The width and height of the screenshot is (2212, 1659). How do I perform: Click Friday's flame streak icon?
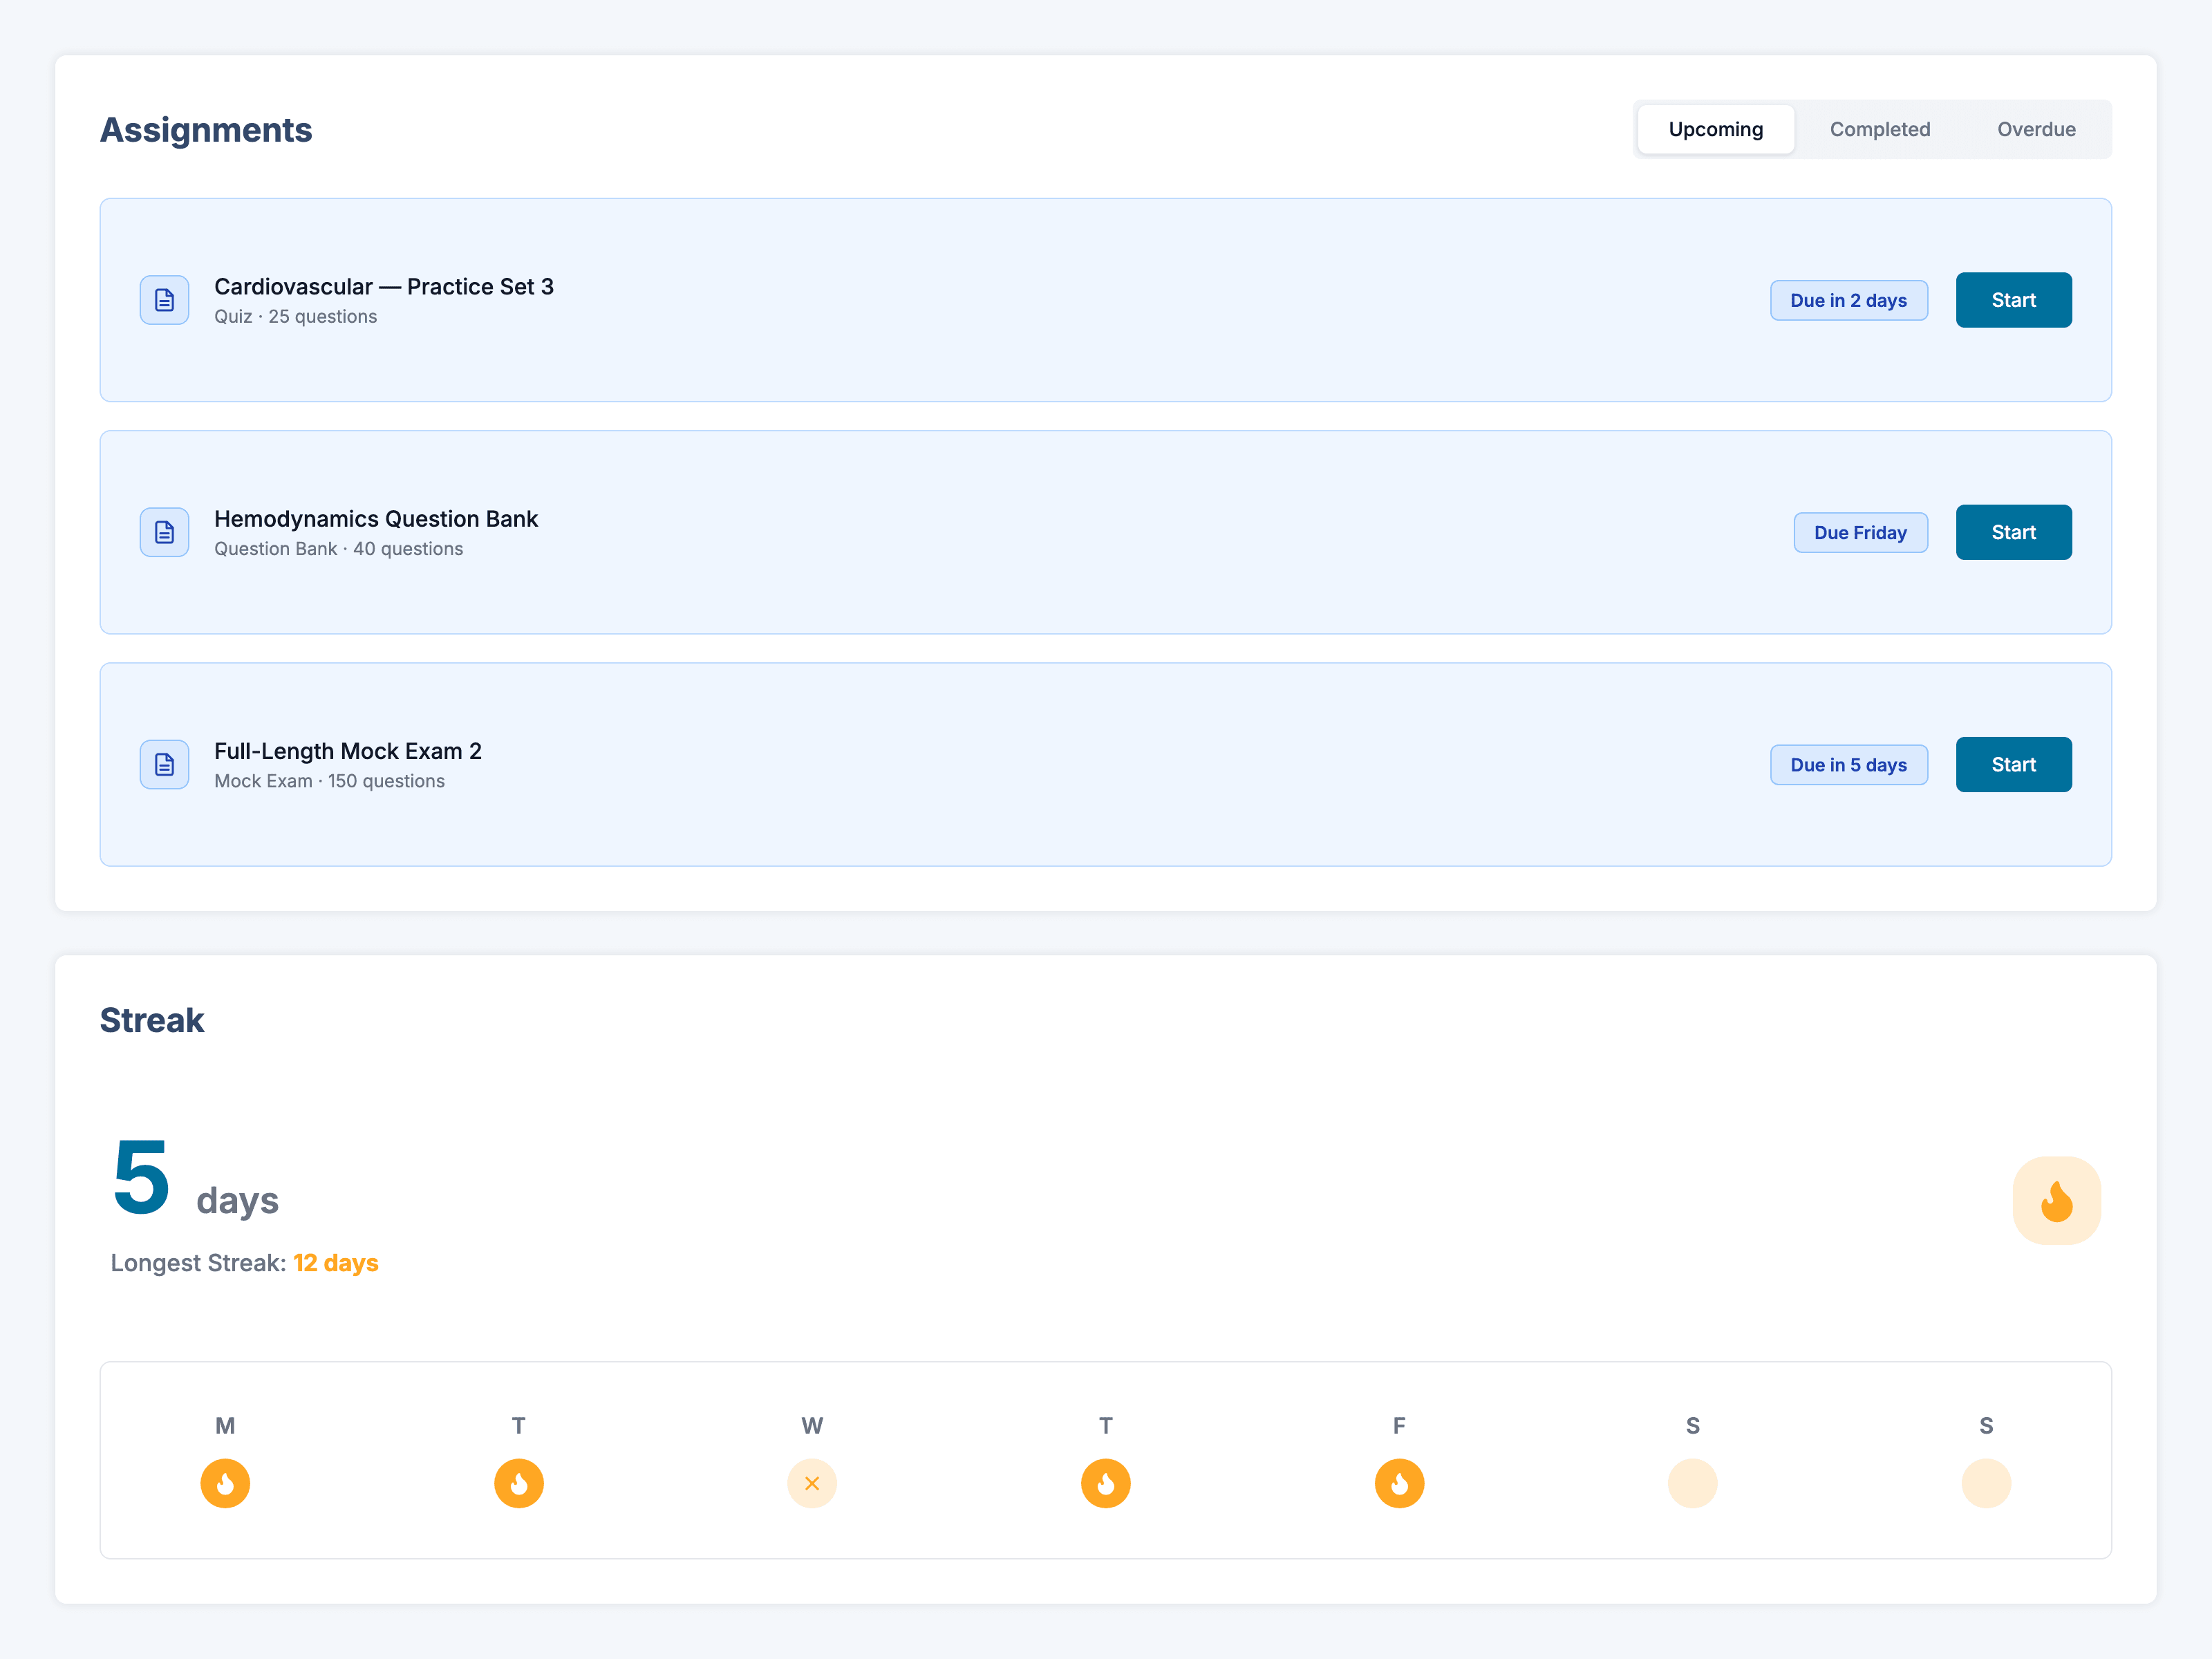point(1399,1483)
